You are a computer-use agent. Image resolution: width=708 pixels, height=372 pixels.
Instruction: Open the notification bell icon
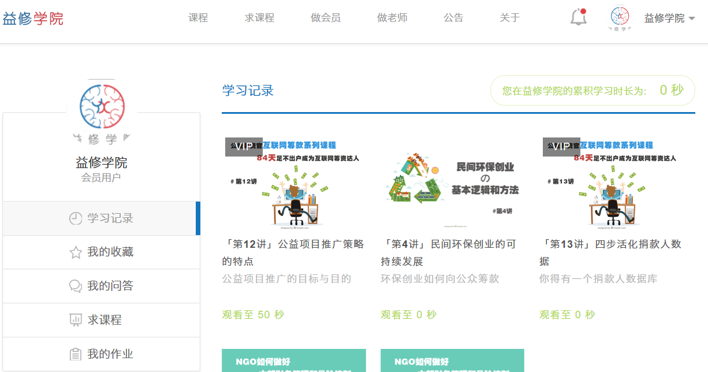point(578,17)
